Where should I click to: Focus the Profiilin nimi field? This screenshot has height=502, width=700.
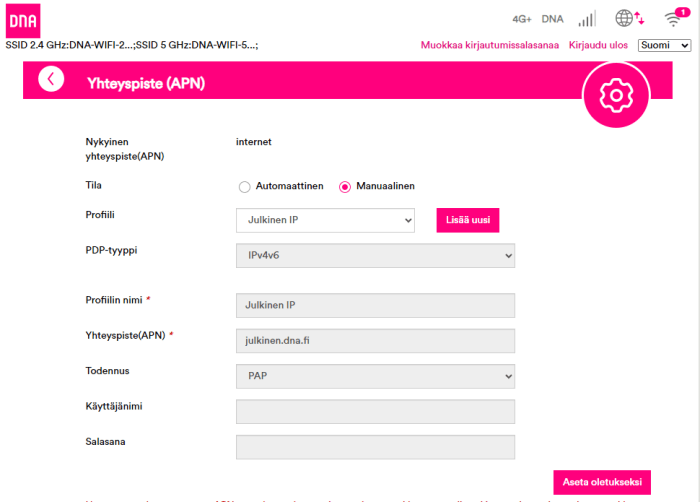pyautogui.click(x=375, y=305)
